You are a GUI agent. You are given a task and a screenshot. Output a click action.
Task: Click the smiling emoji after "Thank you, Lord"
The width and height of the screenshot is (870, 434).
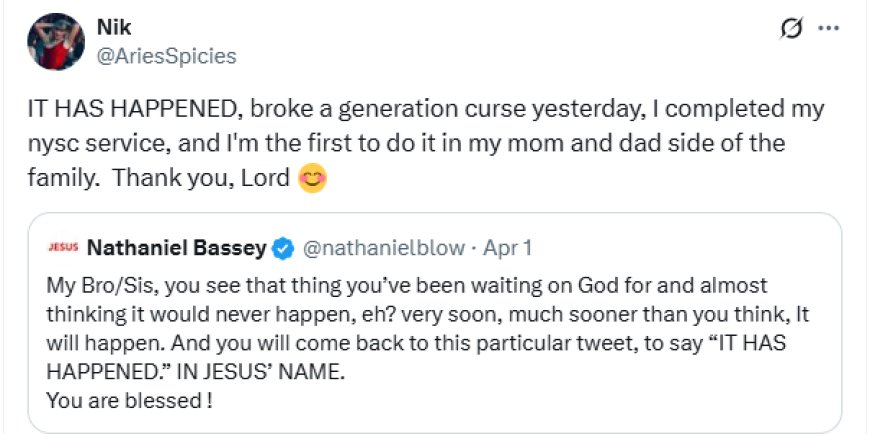[x=312, y=180]
